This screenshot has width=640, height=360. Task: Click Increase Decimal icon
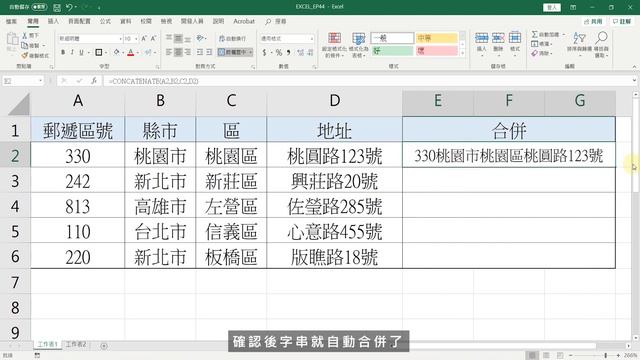click(x=301, y=52)
